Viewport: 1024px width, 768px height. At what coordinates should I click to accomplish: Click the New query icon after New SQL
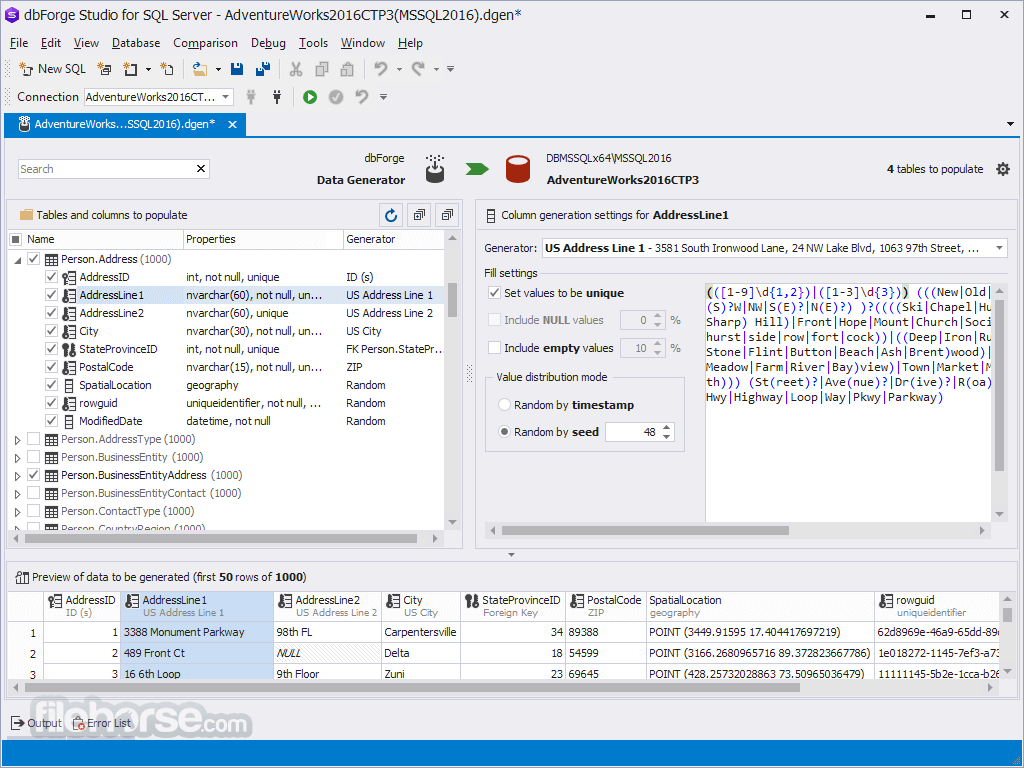click(104, 69)
